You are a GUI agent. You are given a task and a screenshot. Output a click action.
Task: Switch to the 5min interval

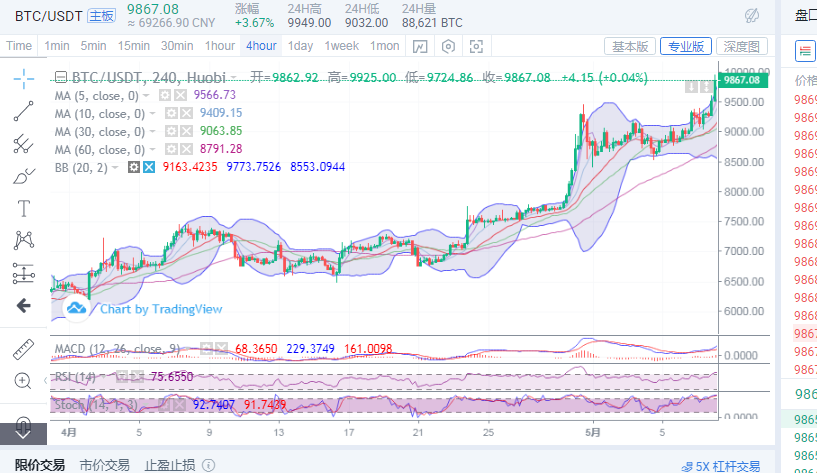(x=93, y=46)
